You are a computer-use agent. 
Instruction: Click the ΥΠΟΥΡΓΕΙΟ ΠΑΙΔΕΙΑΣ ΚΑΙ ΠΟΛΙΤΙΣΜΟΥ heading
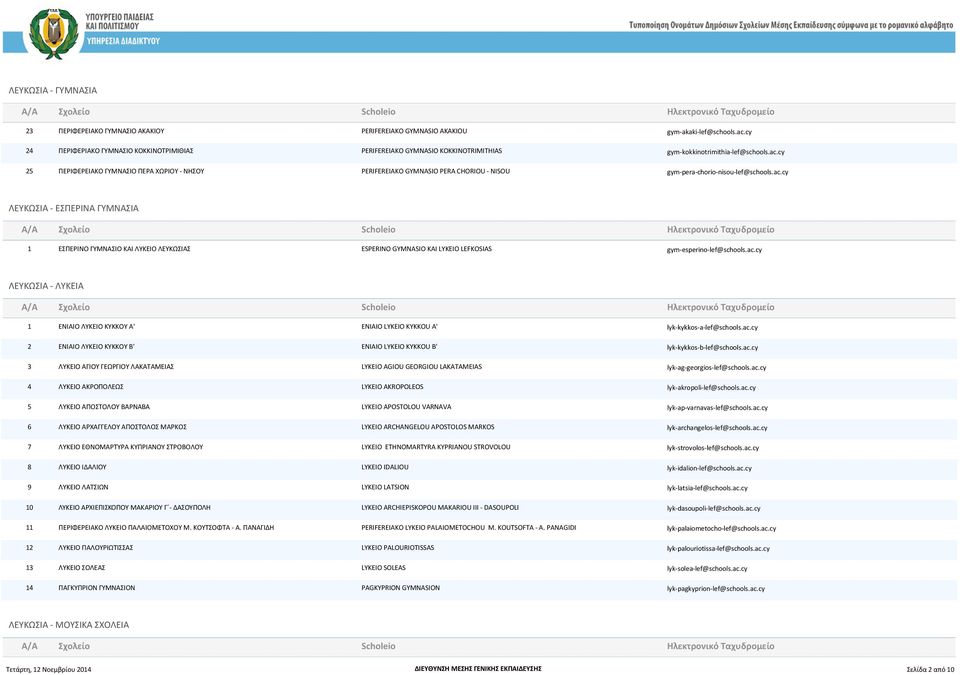119,21
